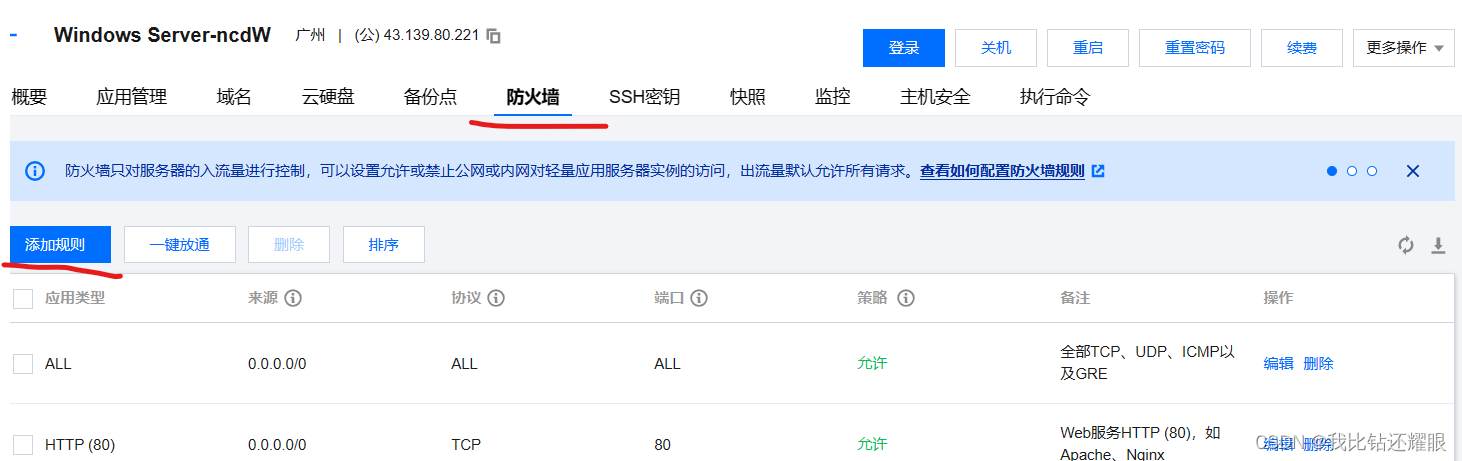
Task: Click the 续费 button
Action: point(1302,47)
